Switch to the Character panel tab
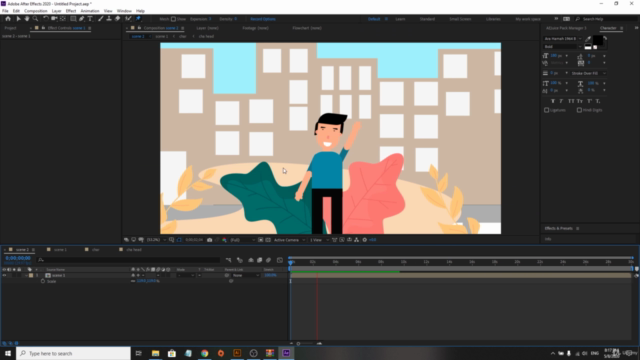640x360 pixels. click(x=608, y=28)
